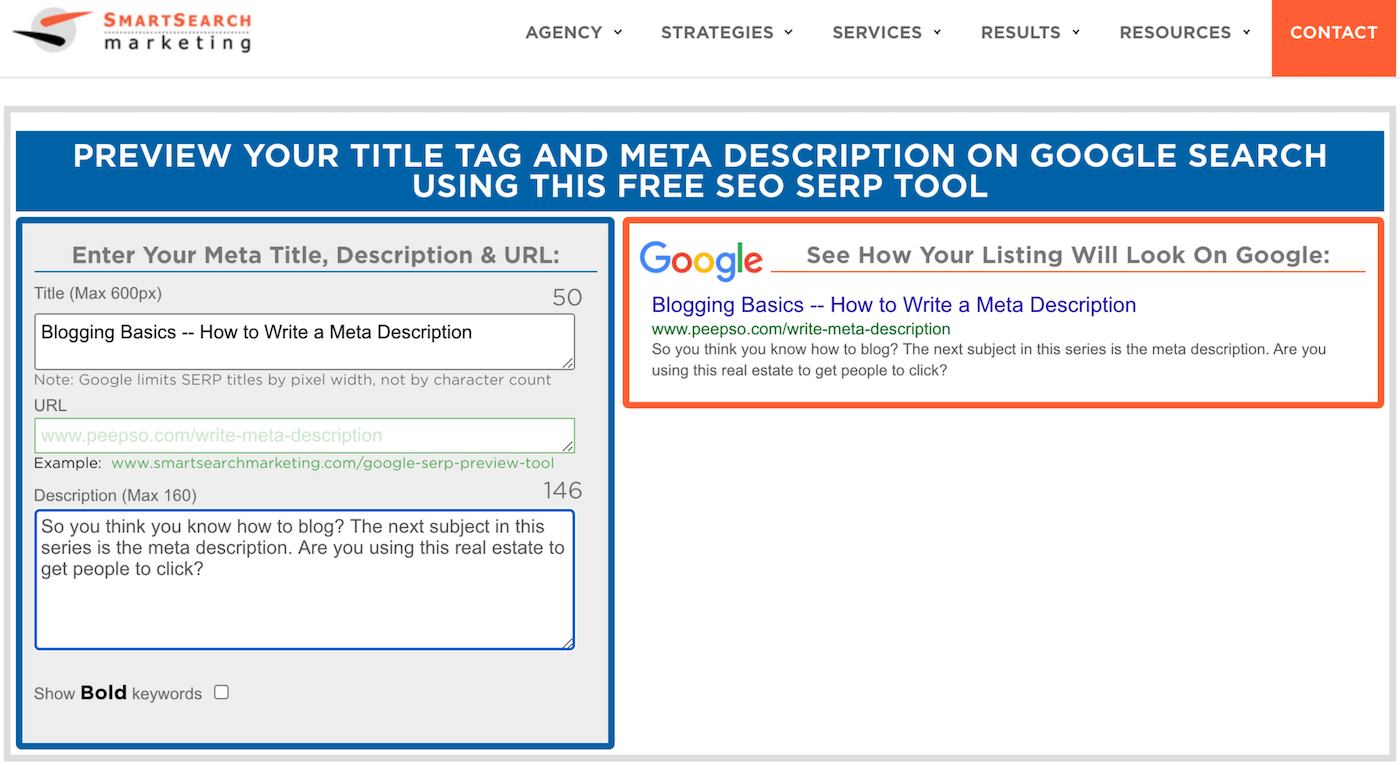Click the green preview URL www.peepso.com/write-meta-description
The image size is (1400, 765).
801,328
